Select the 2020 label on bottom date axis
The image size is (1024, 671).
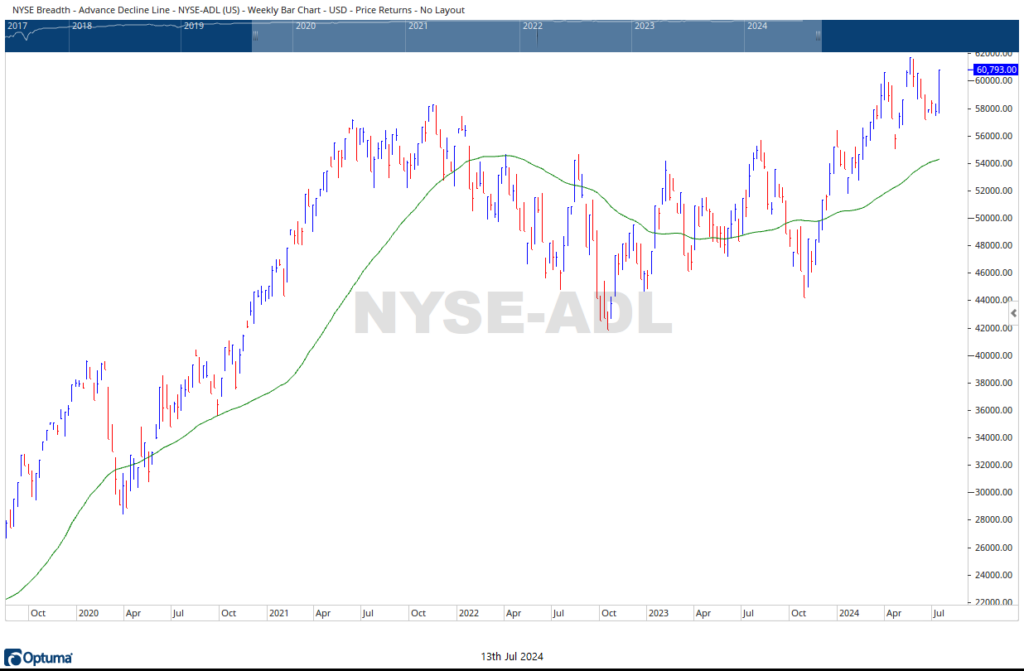pos(88,612)
